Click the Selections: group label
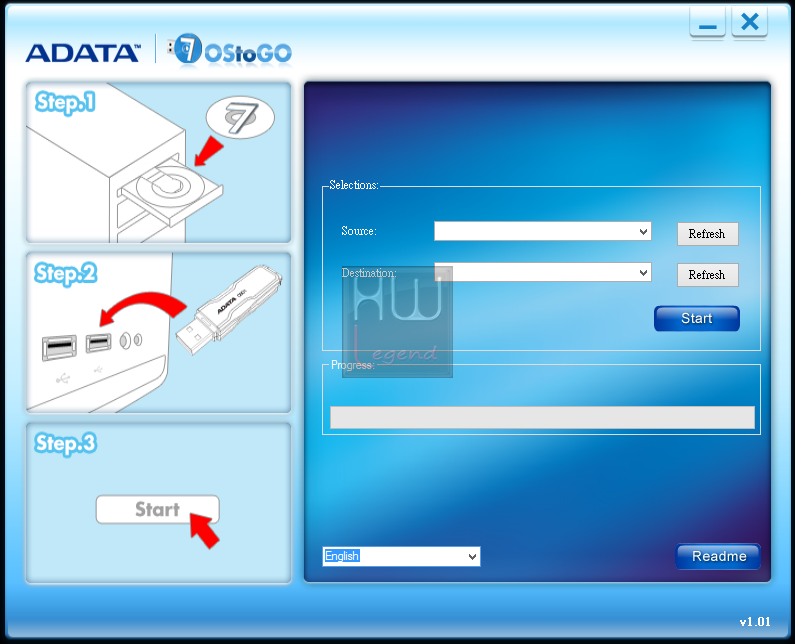Viewport: 795px width, 644px height. [354, 185]
